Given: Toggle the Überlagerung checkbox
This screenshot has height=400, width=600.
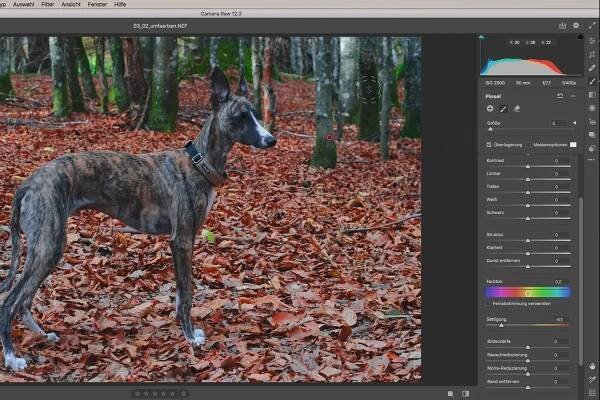Looking at the screenshot, I should [x=488, y=145].
